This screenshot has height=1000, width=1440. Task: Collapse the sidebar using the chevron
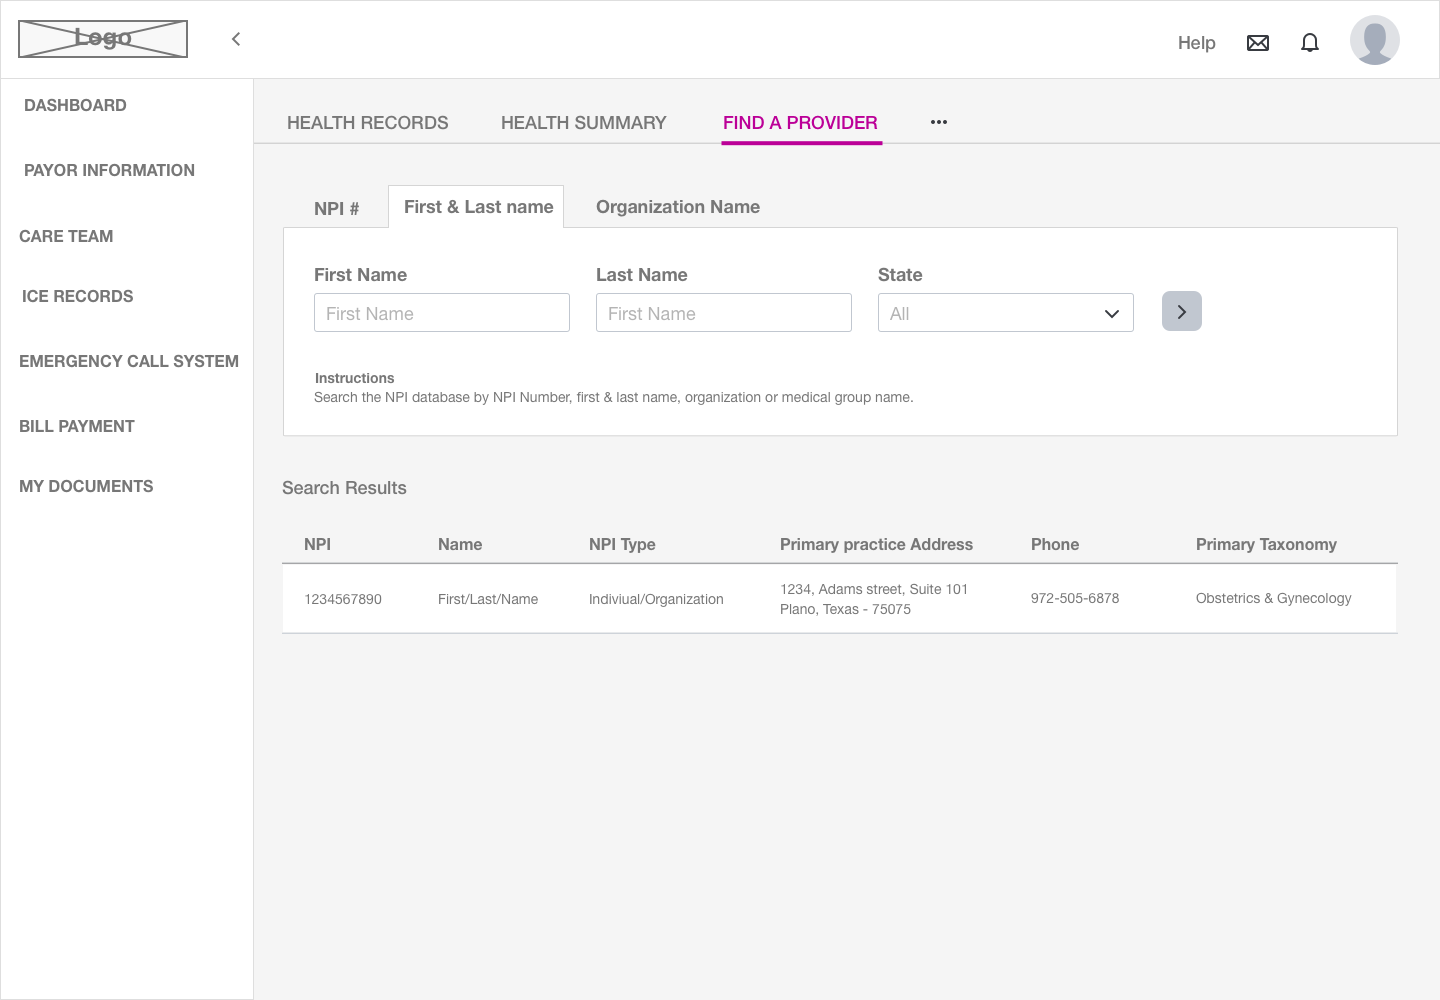235,39
